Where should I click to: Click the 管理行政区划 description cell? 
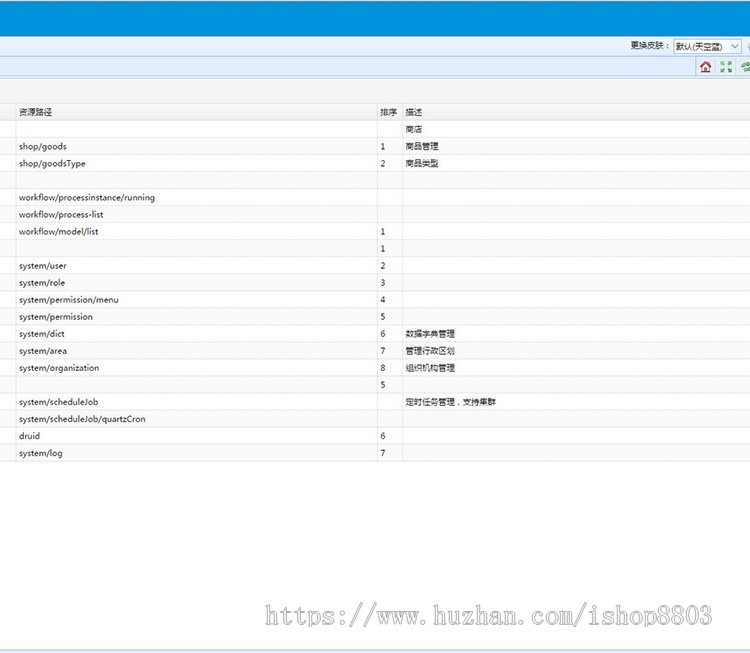pos(576,351)
